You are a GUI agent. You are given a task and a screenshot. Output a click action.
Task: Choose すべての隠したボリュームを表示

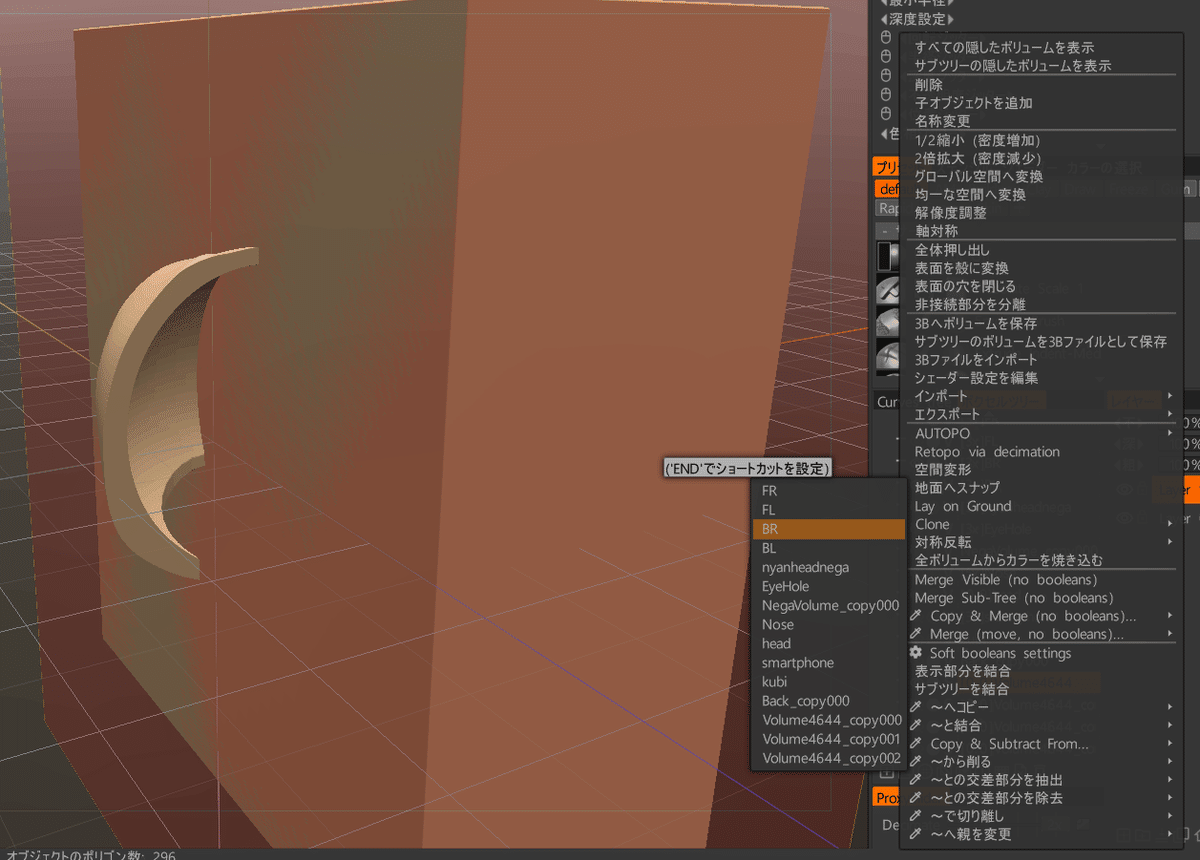coord(1004,47)
